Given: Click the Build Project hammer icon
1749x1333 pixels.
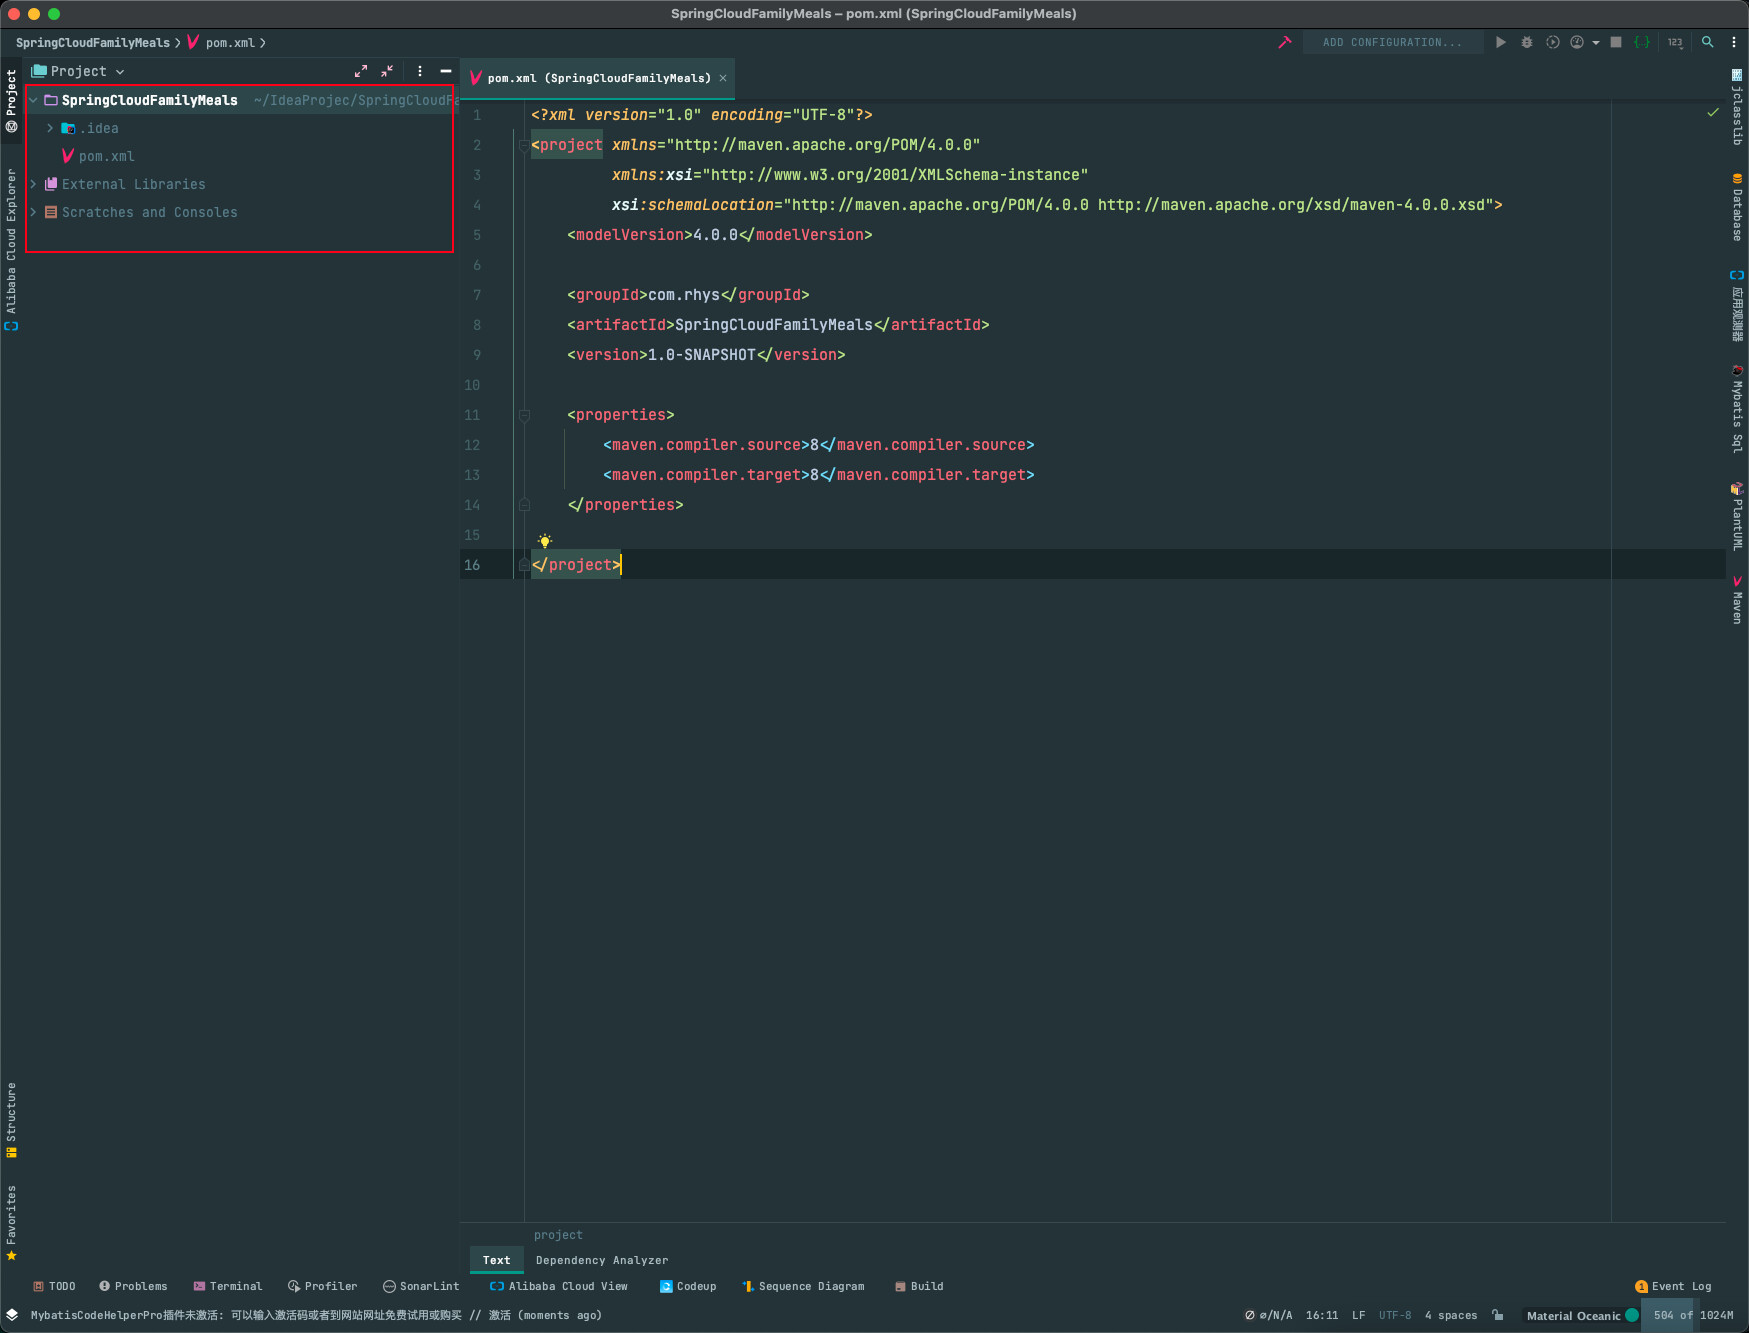Looking at the screenshot, I should 1285,42.
